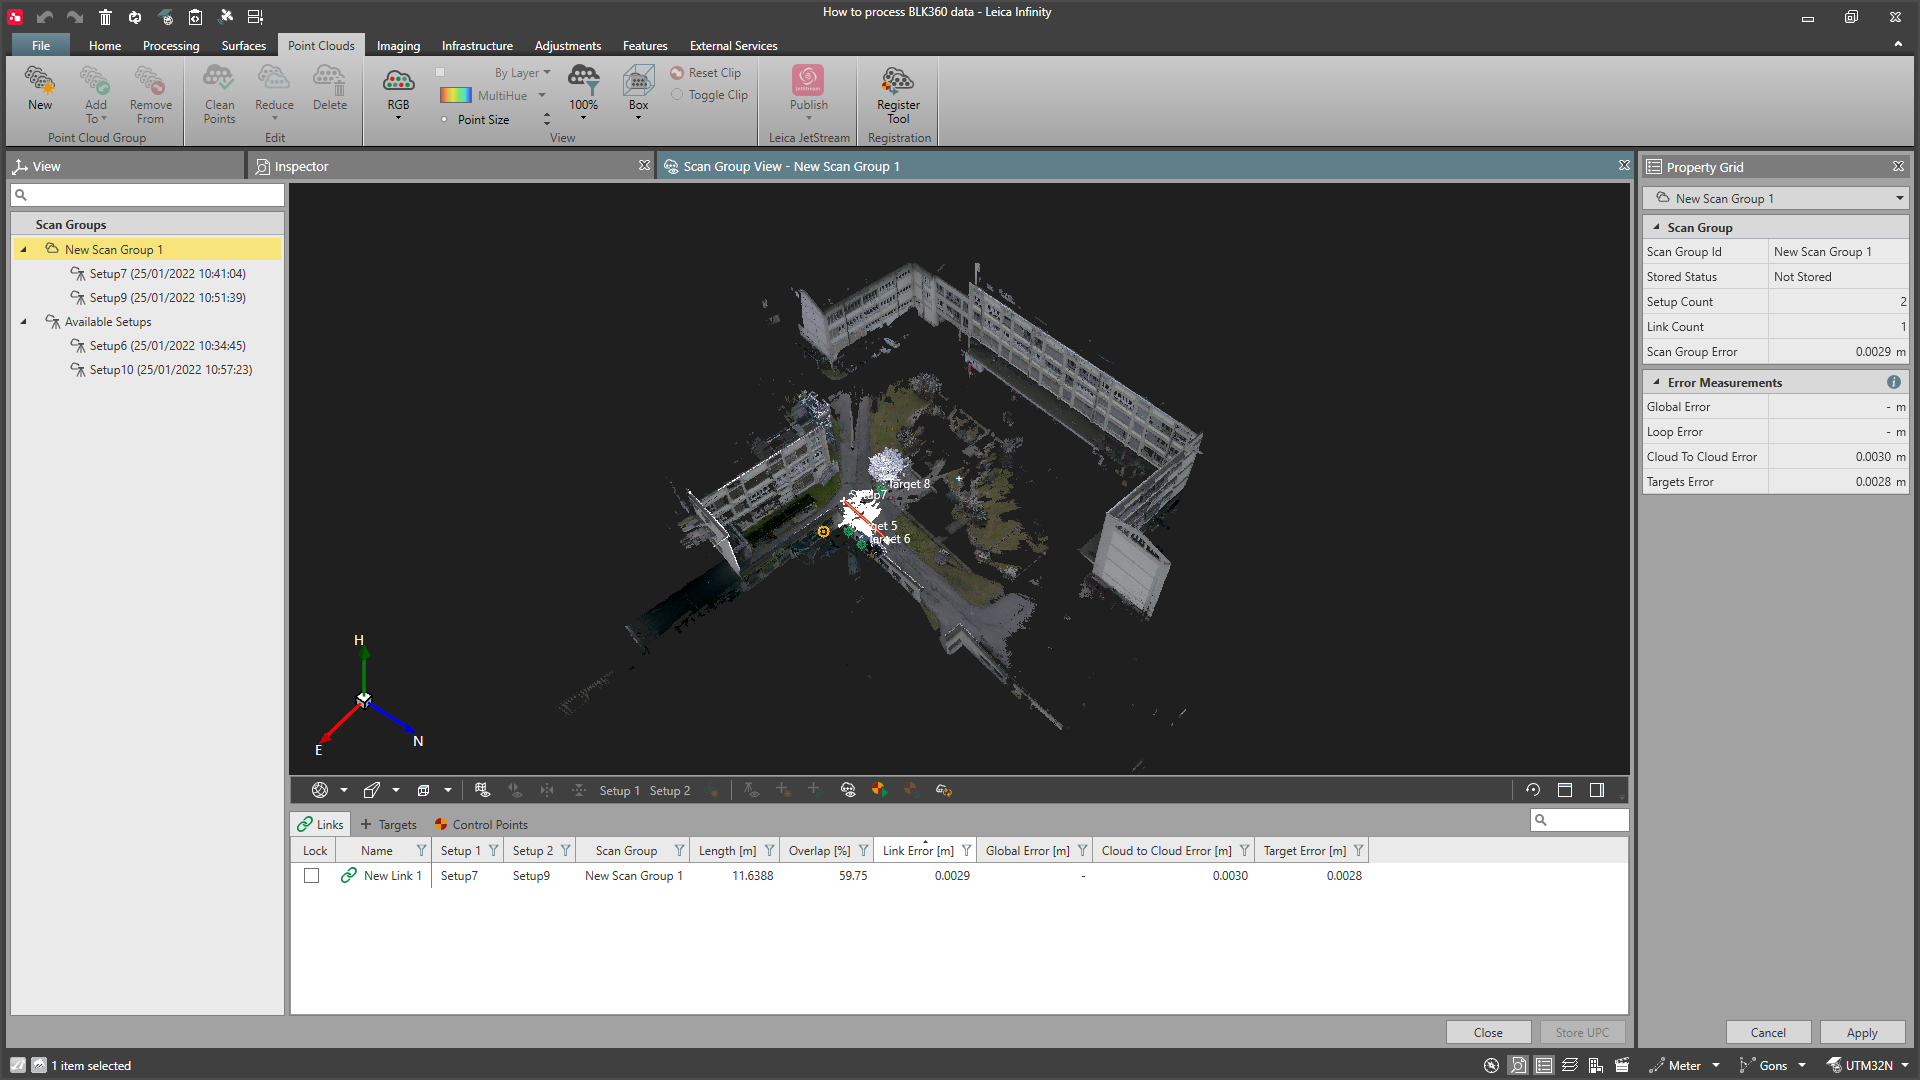Click the Box clip tool icon
The image size is (1920, 1080).
638,81
